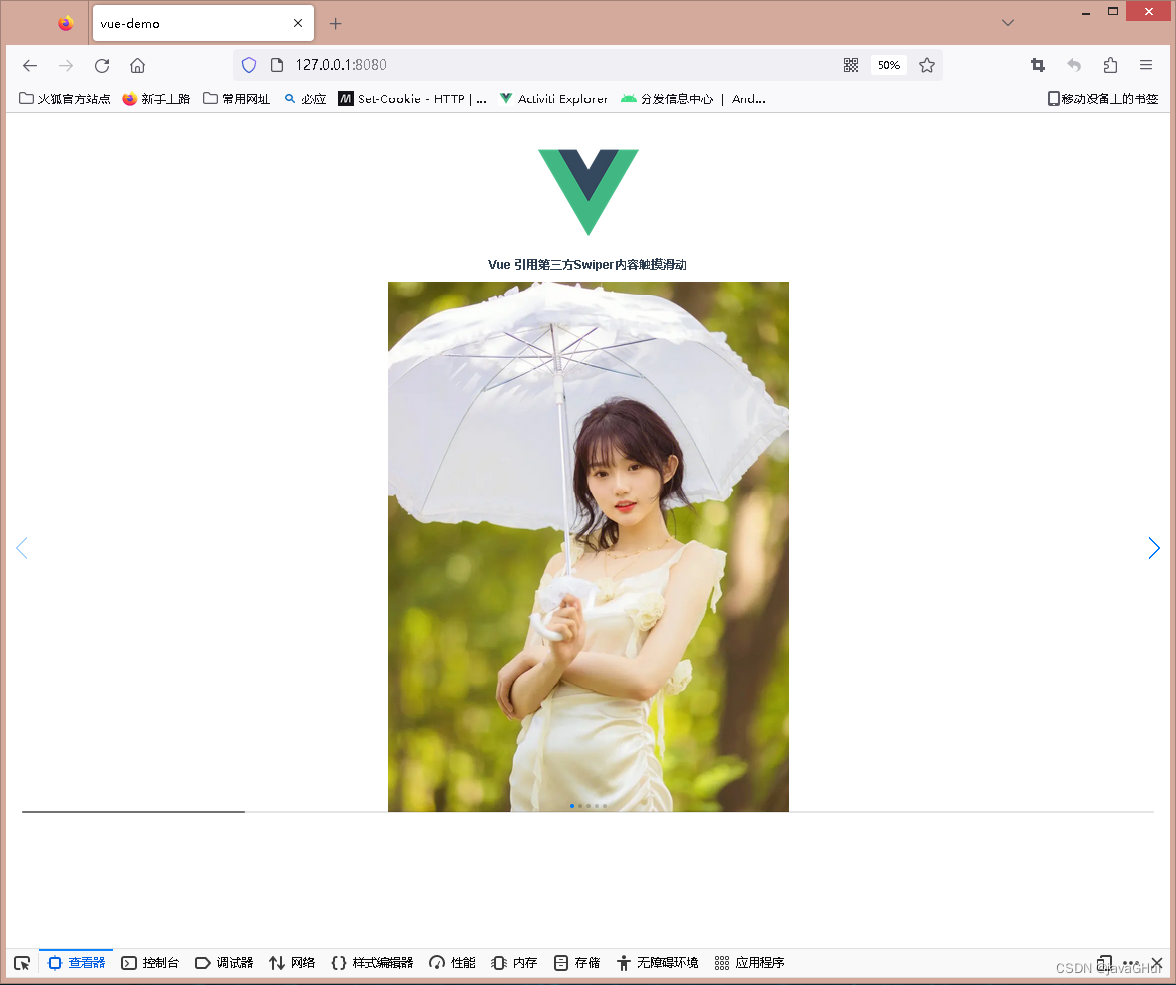Select the pick-element inspector icon in devtools
This screenshot has height=985, width=1176.
[x=22, y=963]
